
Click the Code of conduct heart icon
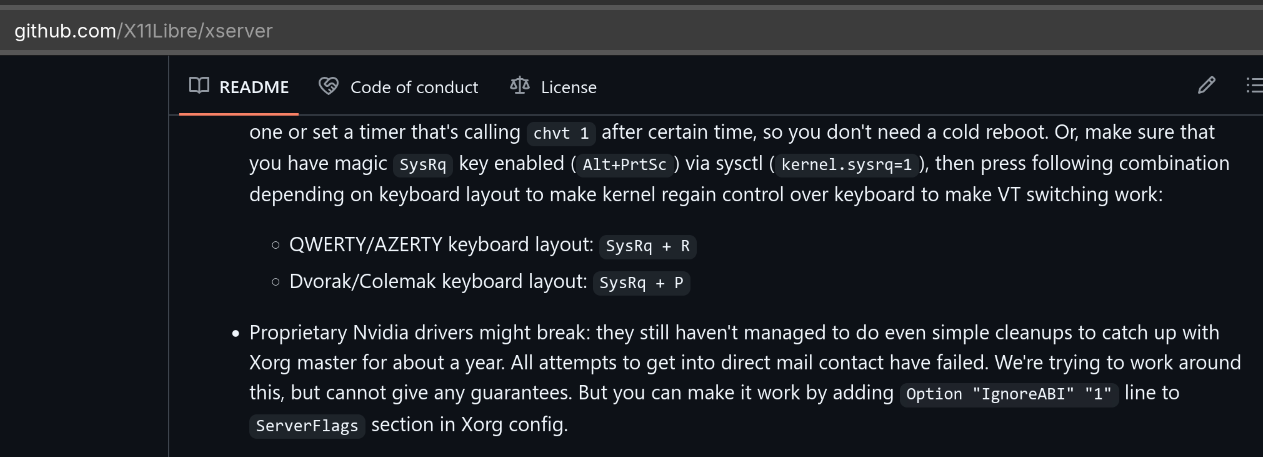[328, 86]
